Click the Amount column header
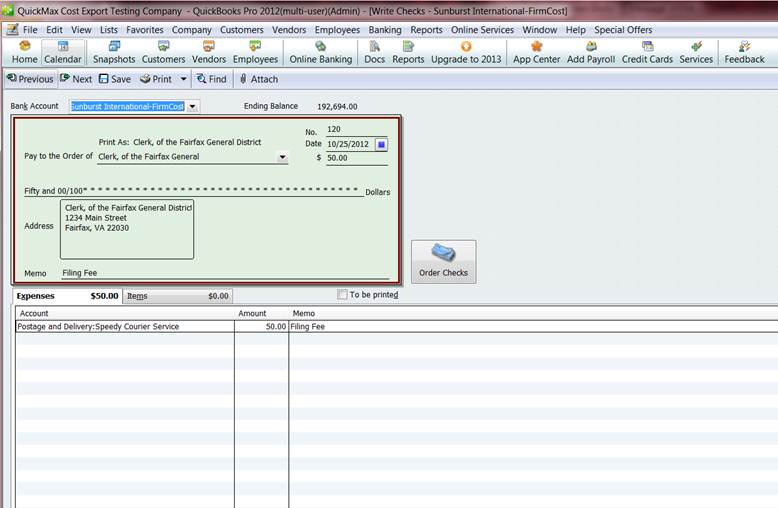 [261, 314]
